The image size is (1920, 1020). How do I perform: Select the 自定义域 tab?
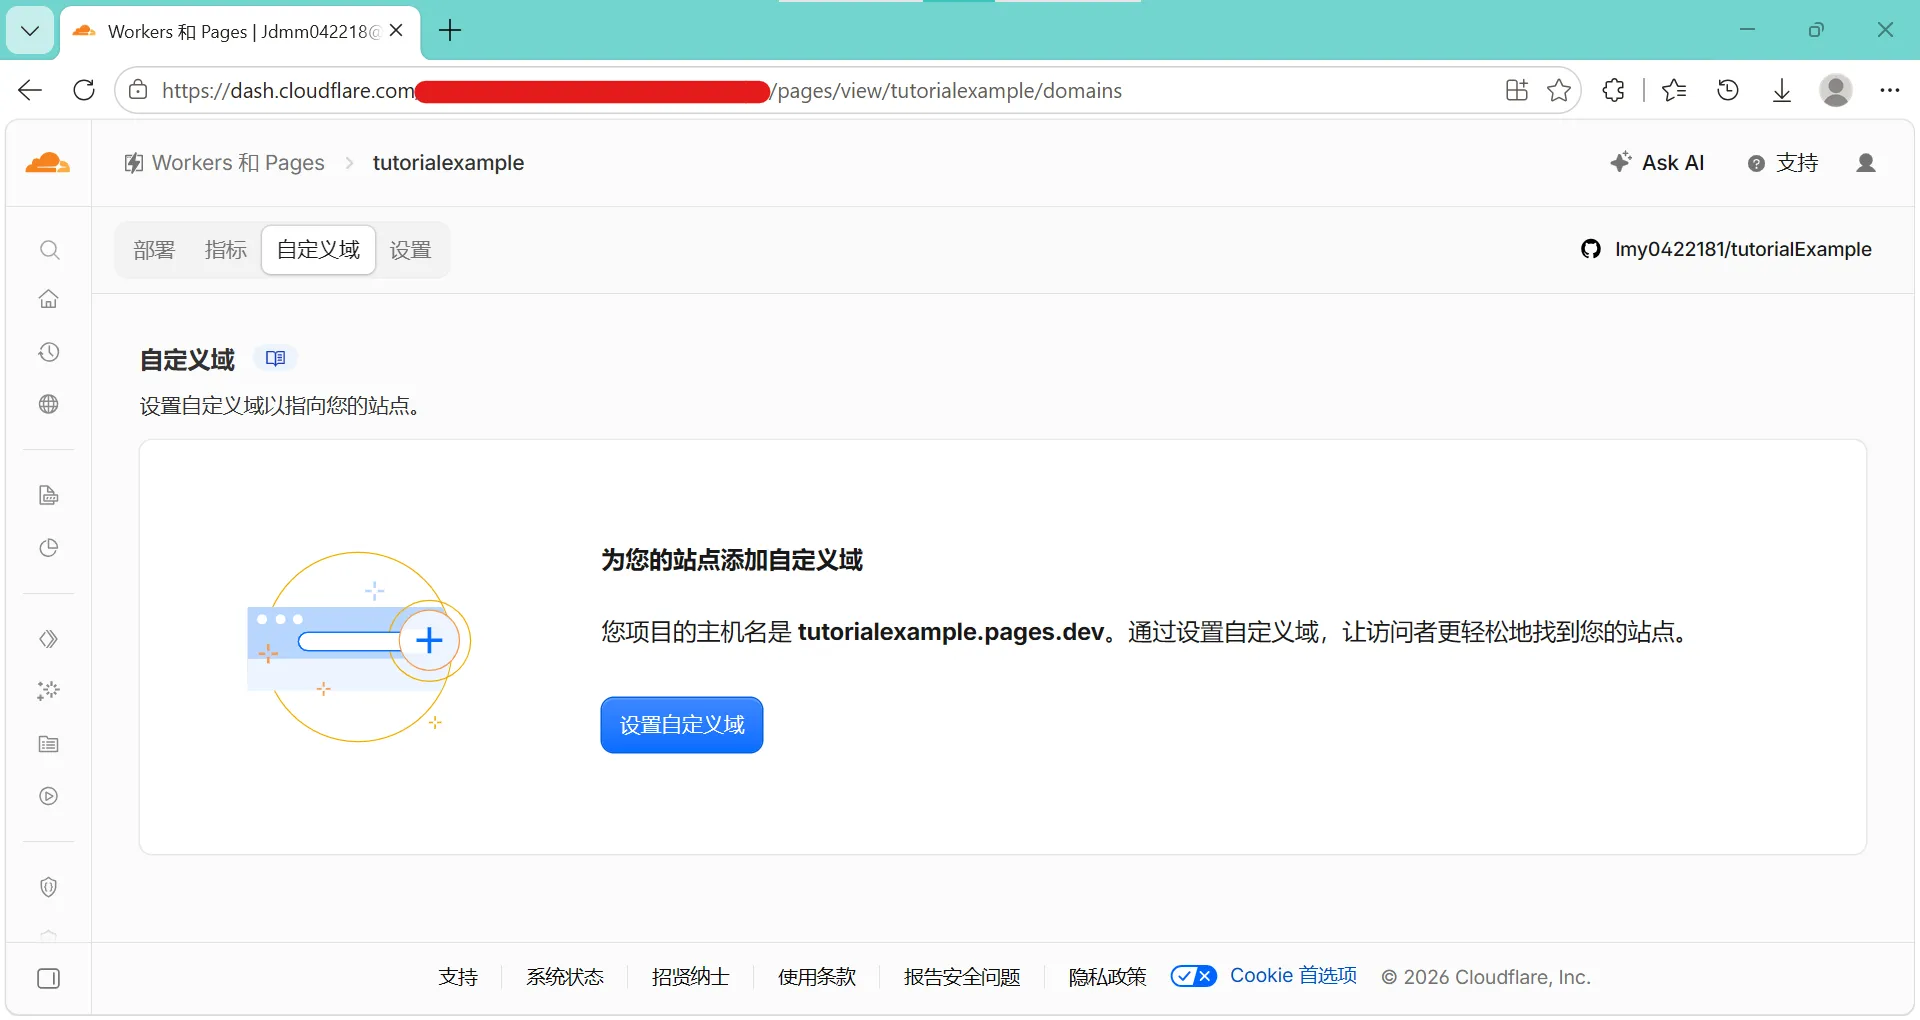(x=318, y=250)
